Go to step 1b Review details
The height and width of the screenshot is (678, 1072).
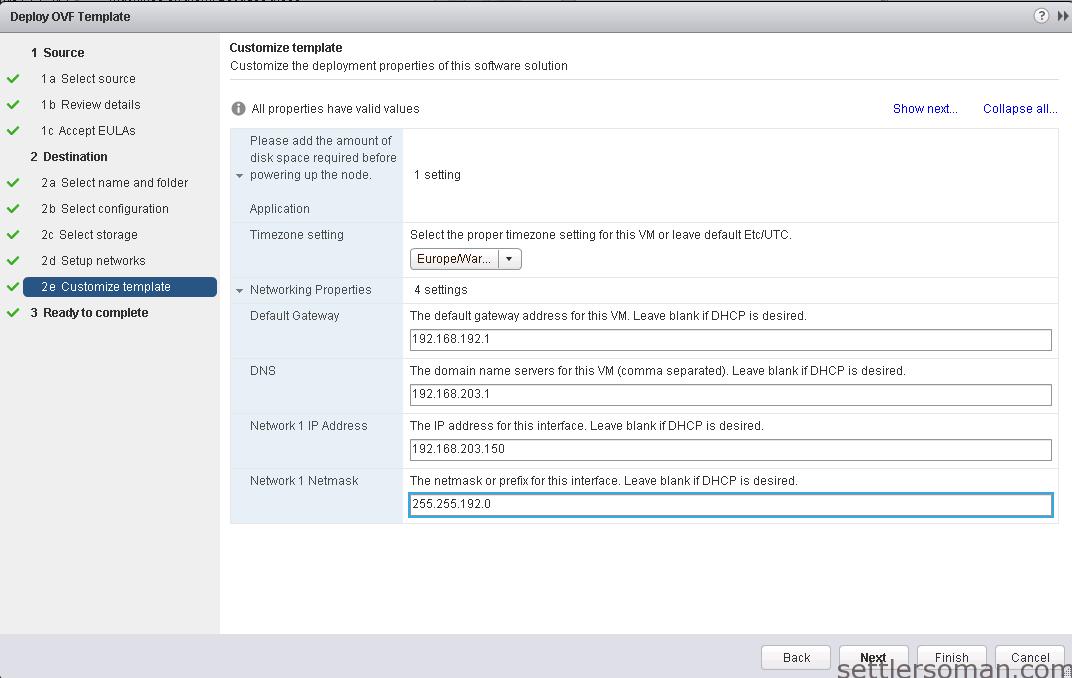click(x=100, y=105)
